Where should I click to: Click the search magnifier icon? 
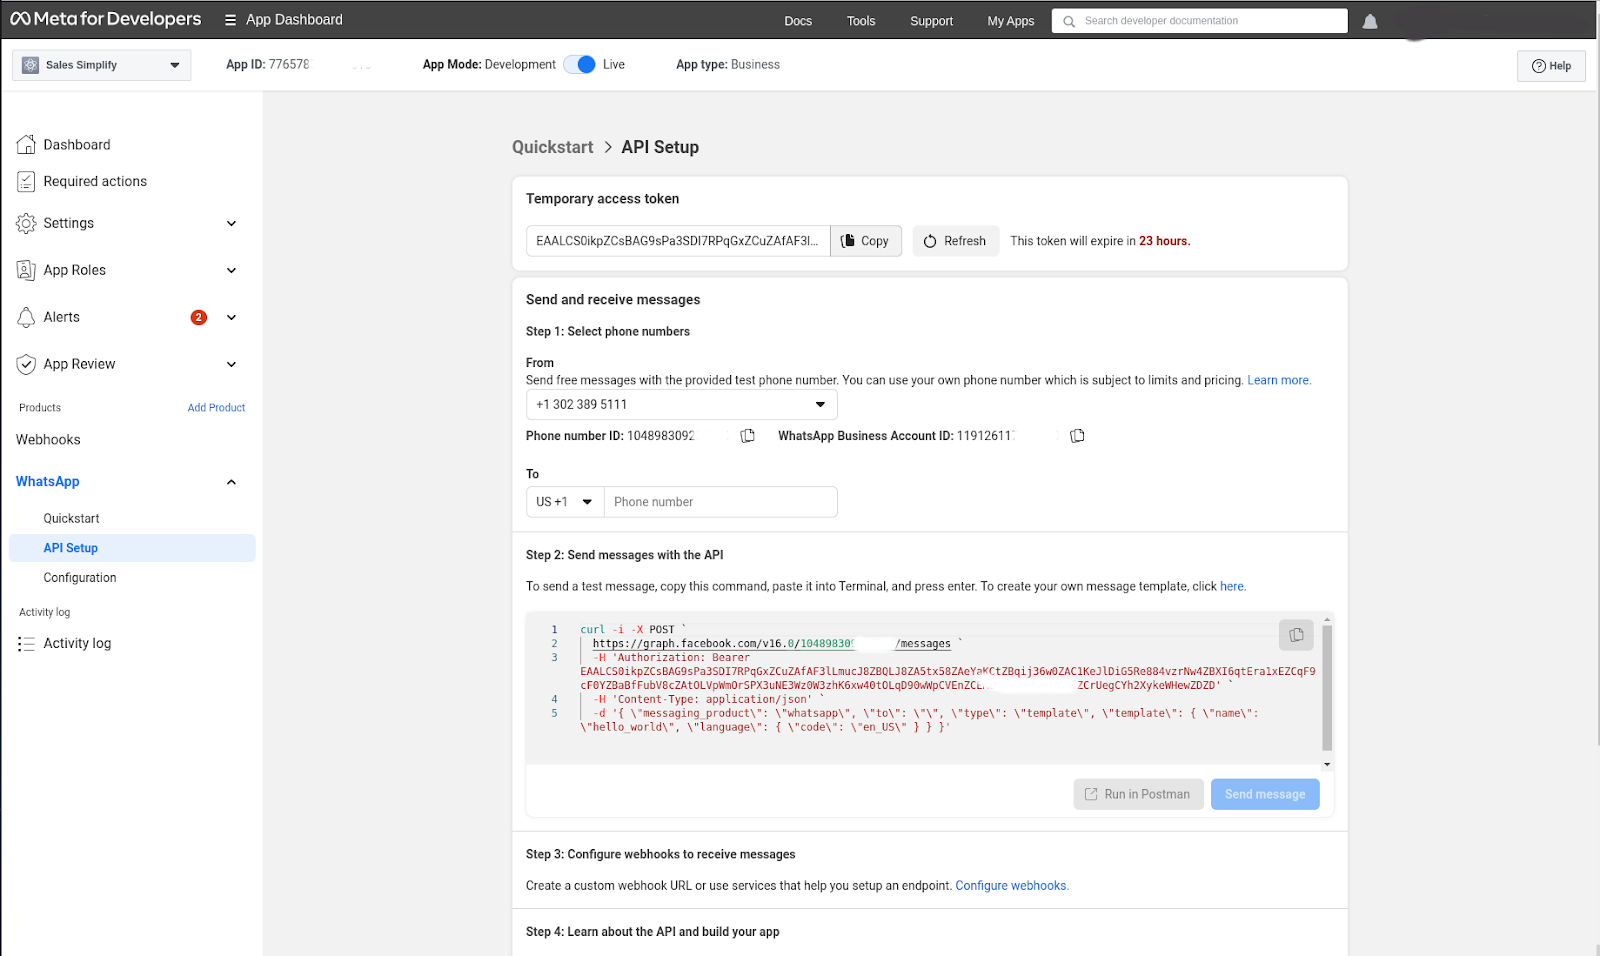[1069, 21]
